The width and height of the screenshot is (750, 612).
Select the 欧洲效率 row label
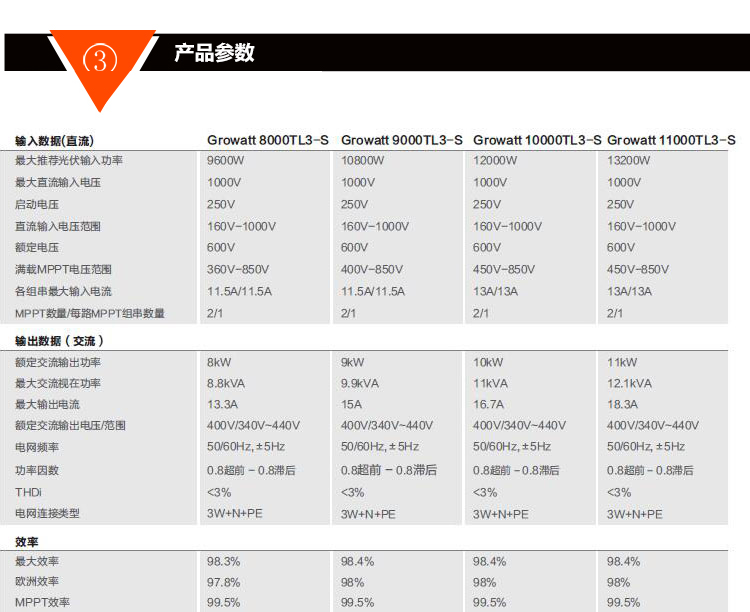click(37, 581)
